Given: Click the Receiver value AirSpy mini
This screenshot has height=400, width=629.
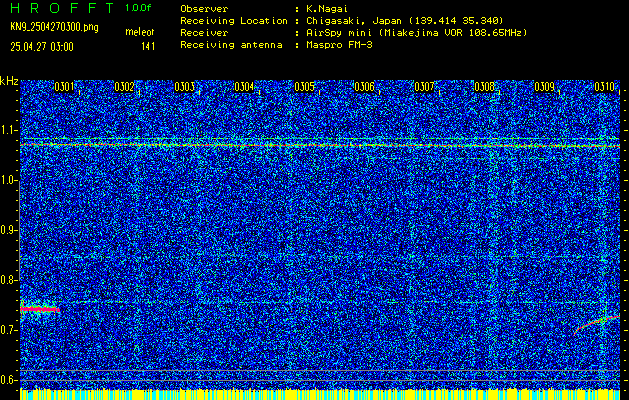Looking at the screenshot, I should pyautogui.click(x=416, y=33).
